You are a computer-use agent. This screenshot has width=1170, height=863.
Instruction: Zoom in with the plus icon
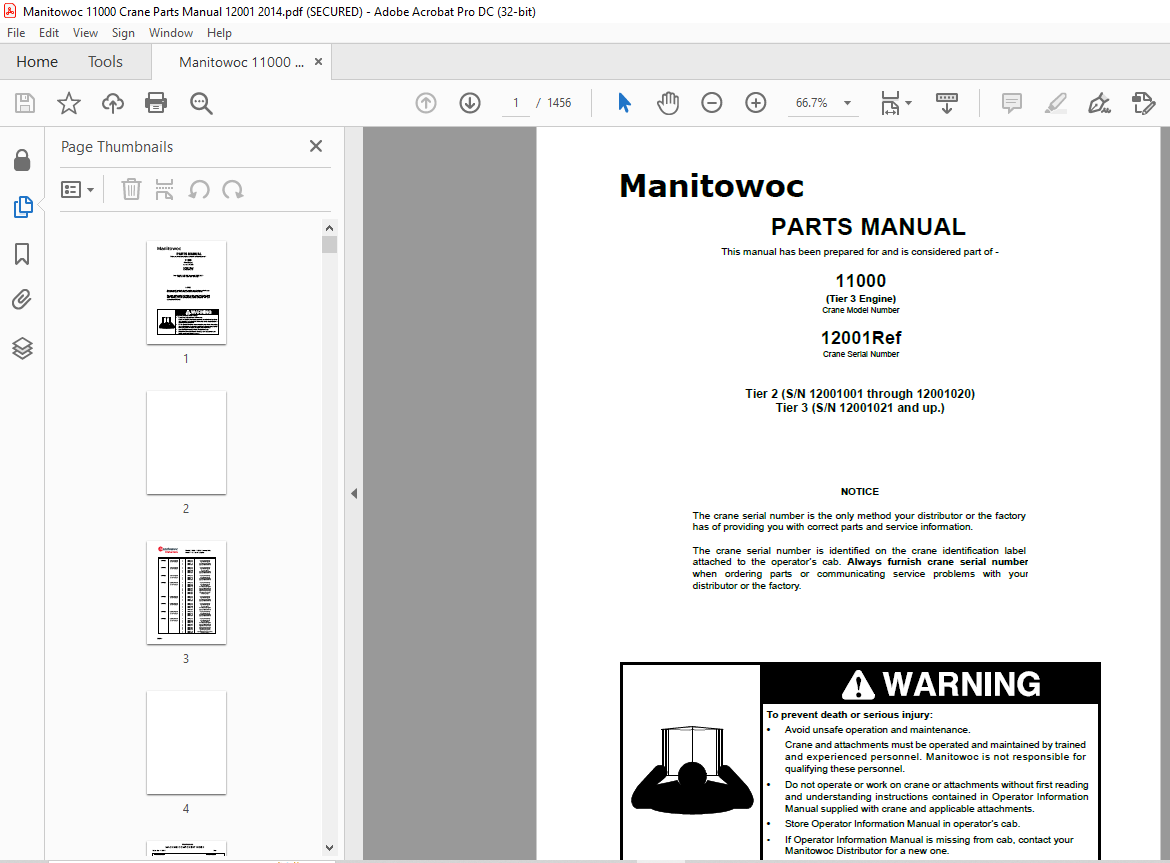[x=756, y=103]
